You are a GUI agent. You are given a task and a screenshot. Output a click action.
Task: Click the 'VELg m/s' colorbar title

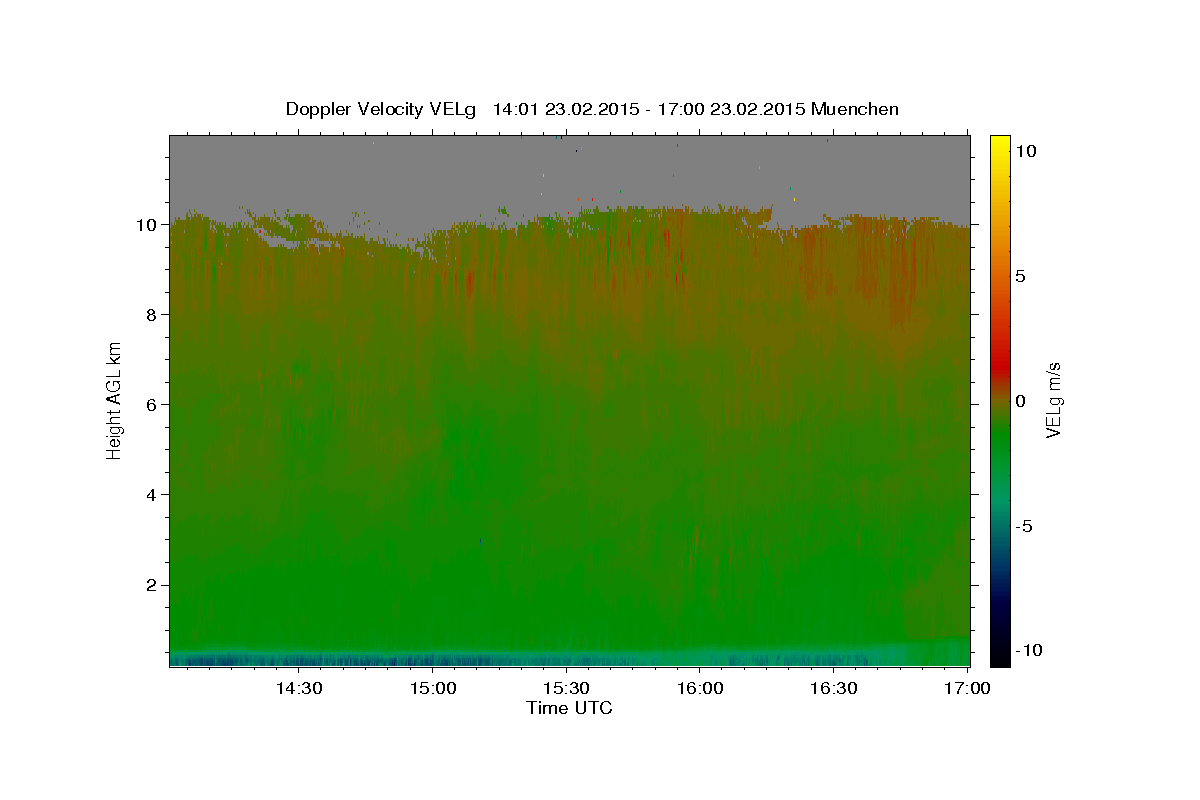(1053, 401)
